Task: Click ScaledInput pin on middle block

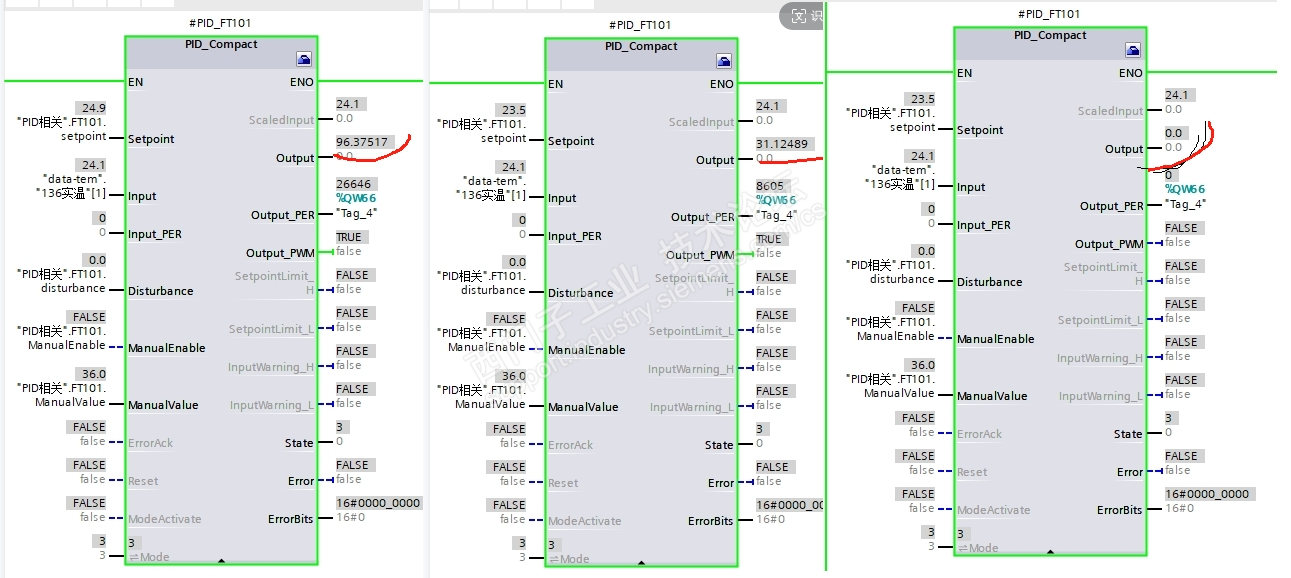Action: point(701,122)
